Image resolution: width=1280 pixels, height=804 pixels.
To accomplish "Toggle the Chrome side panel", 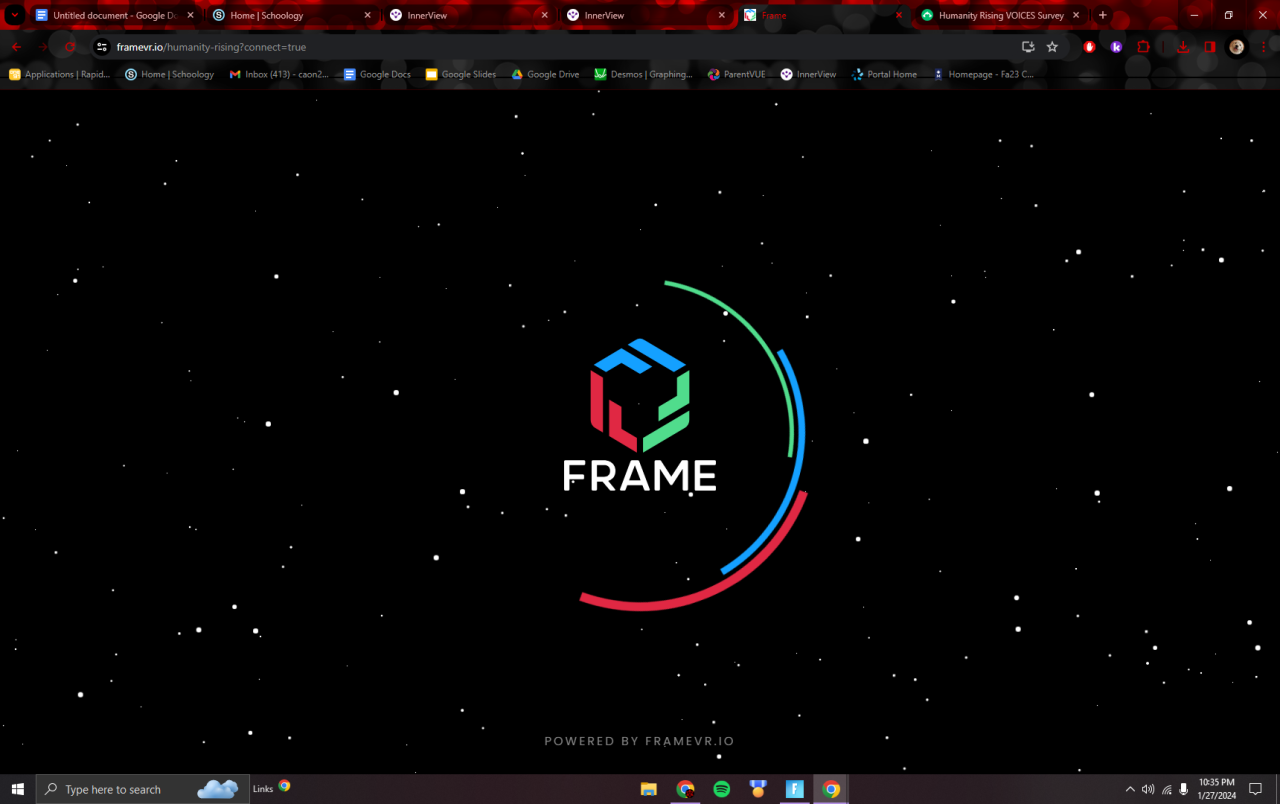I will point(1209,47).
